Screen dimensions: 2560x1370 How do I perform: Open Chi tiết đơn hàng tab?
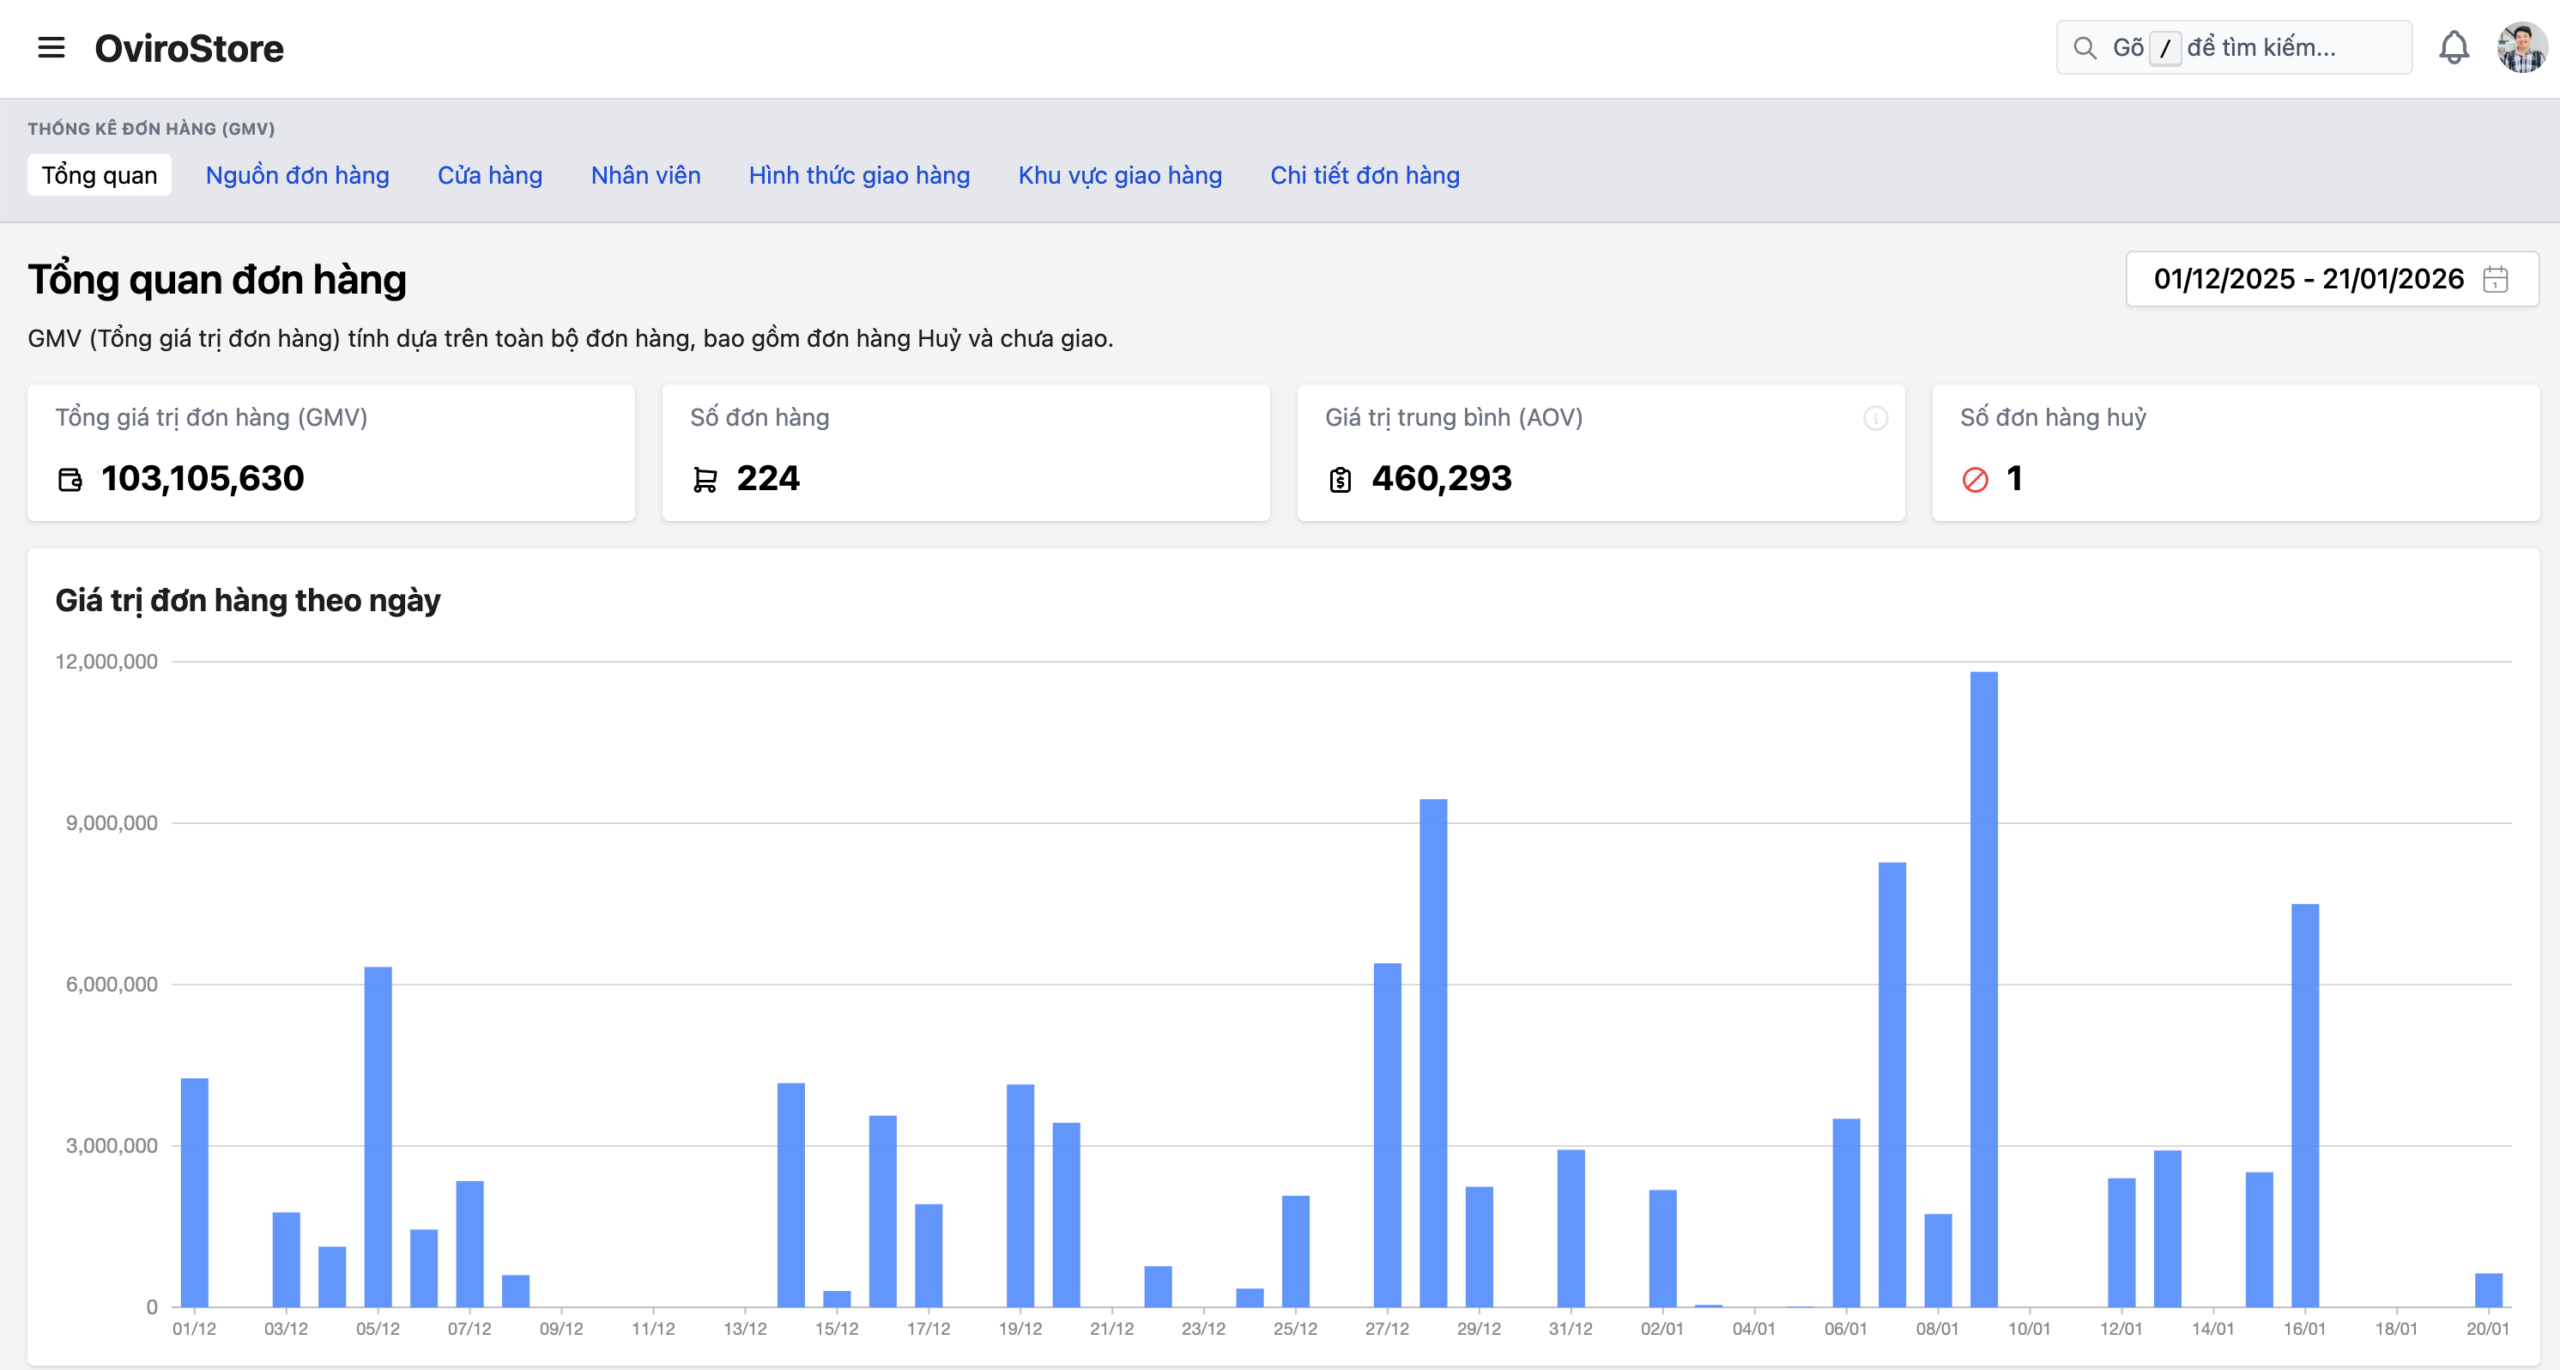[1365, 175]
